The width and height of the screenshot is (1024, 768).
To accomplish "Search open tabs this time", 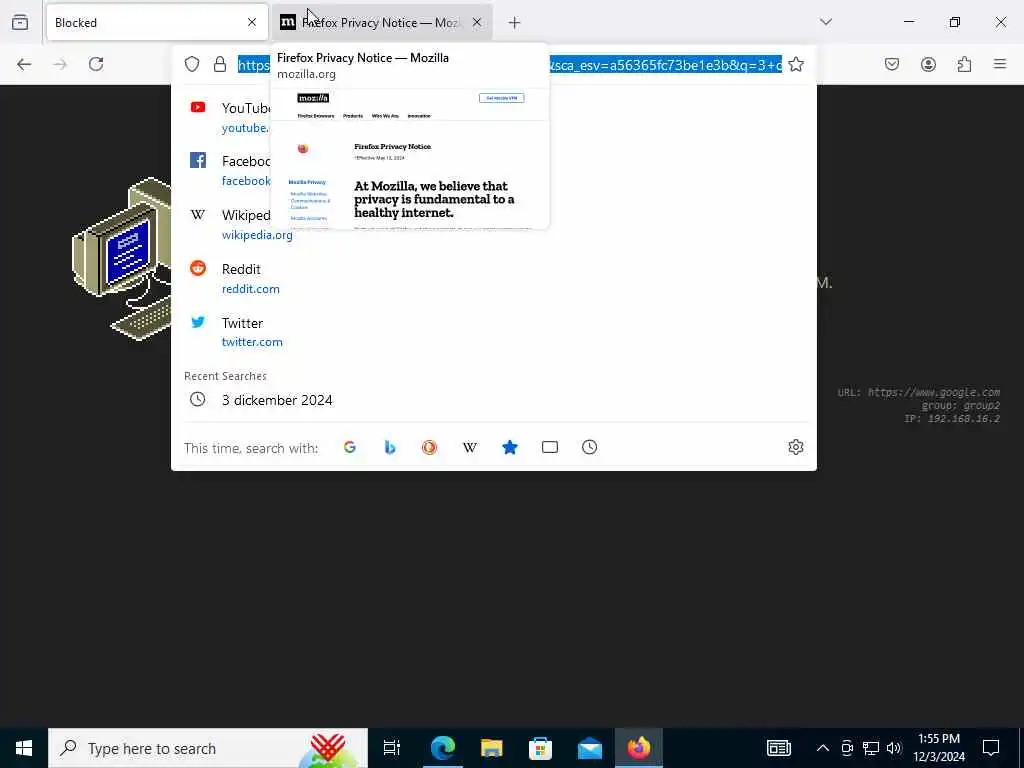I will coord(550,447).
